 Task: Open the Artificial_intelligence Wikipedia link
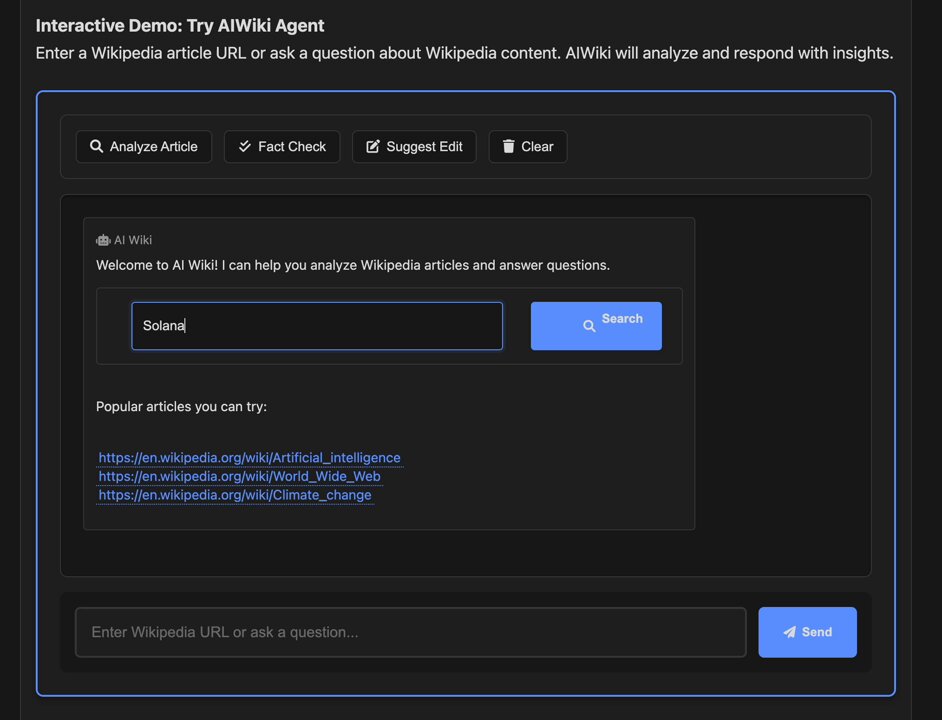point(249,458)
